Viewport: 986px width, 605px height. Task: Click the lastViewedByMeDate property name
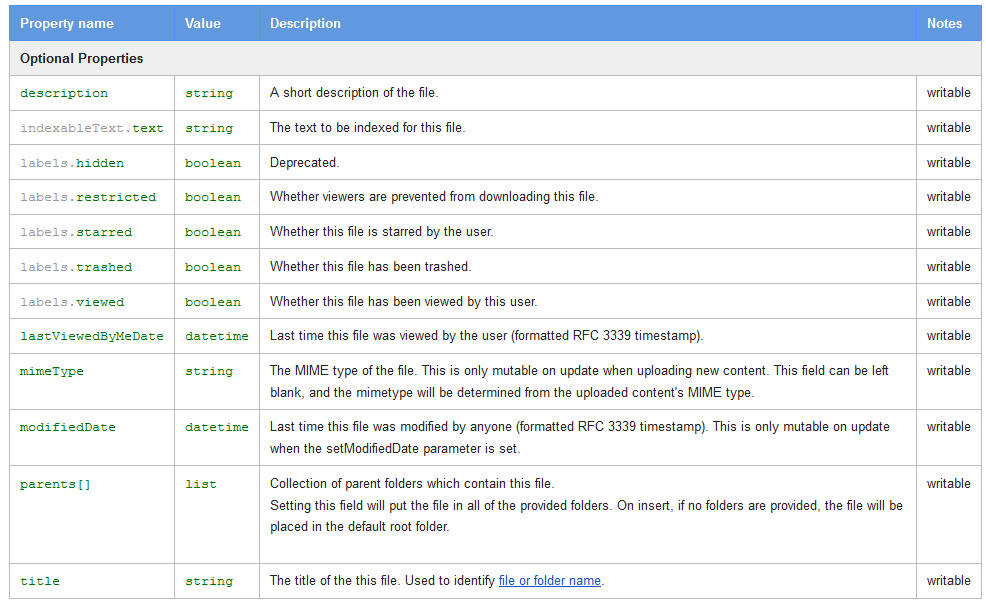[x=92, y=336]
